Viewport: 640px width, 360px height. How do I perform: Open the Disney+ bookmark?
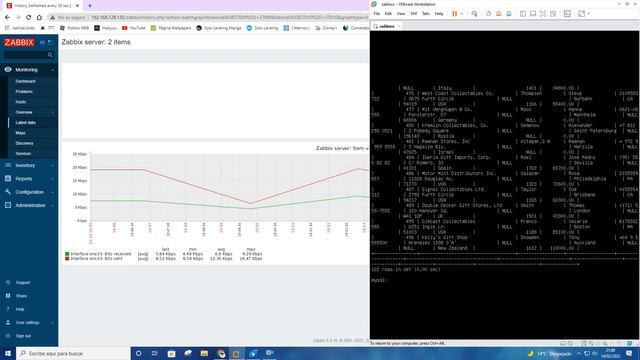(x=327, y=28)
